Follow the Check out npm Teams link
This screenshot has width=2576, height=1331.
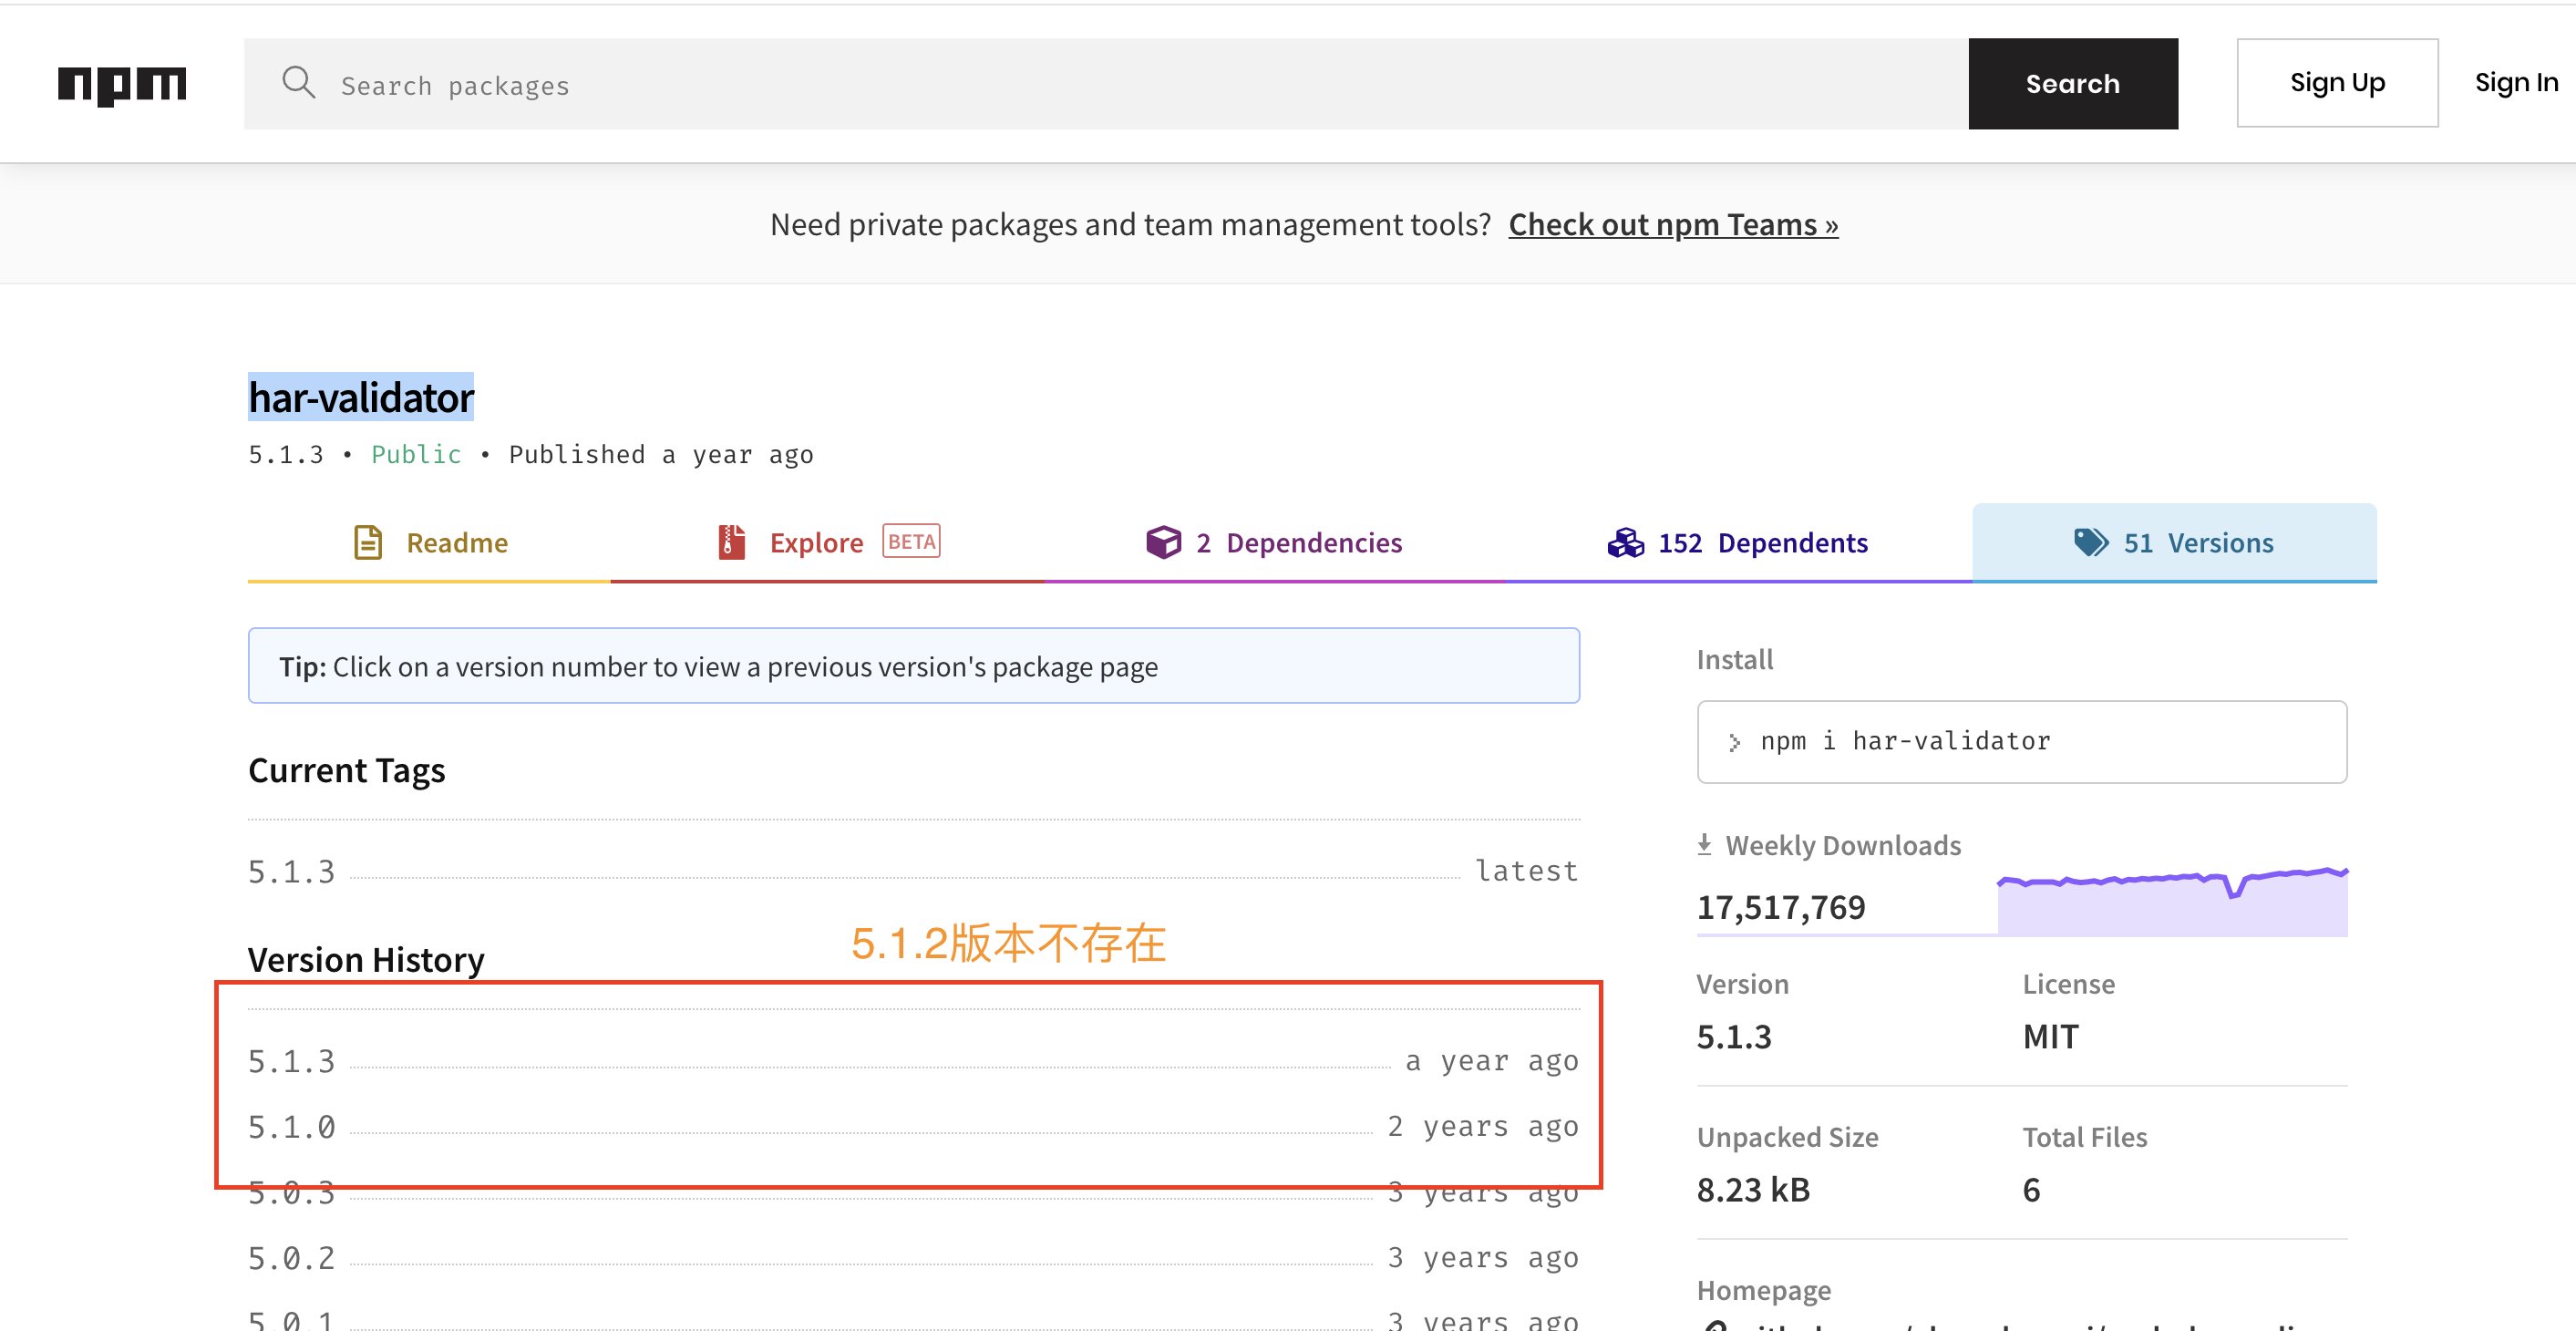(1673, 224)
